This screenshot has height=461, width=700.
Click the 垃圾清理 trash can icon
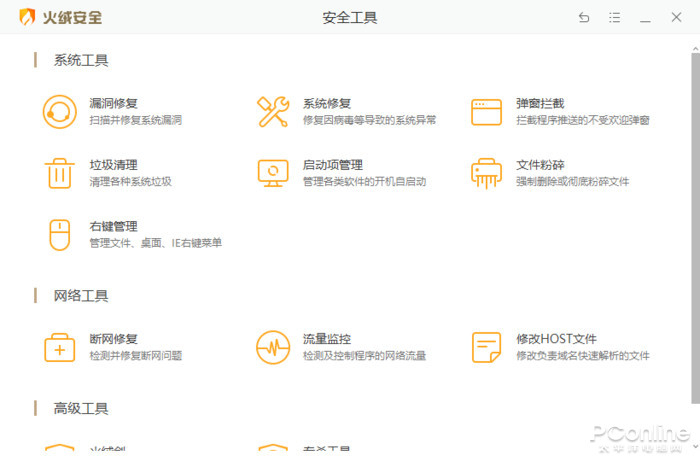point(59,173)
